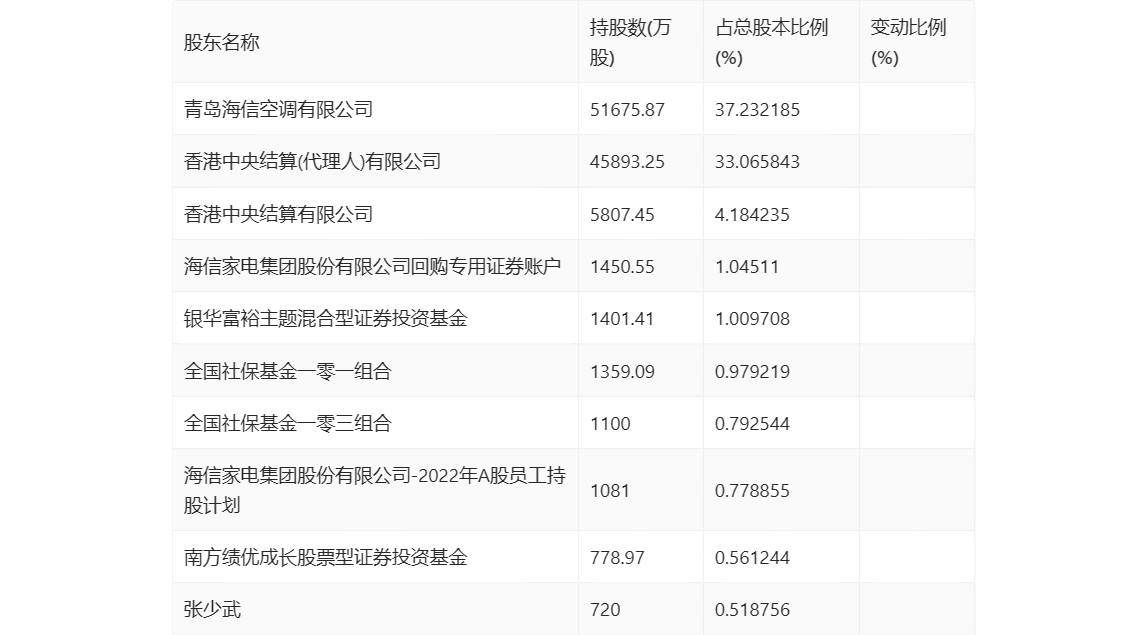Select 香港中央结算(代理人)有限公司 row name

coord(312,161)
